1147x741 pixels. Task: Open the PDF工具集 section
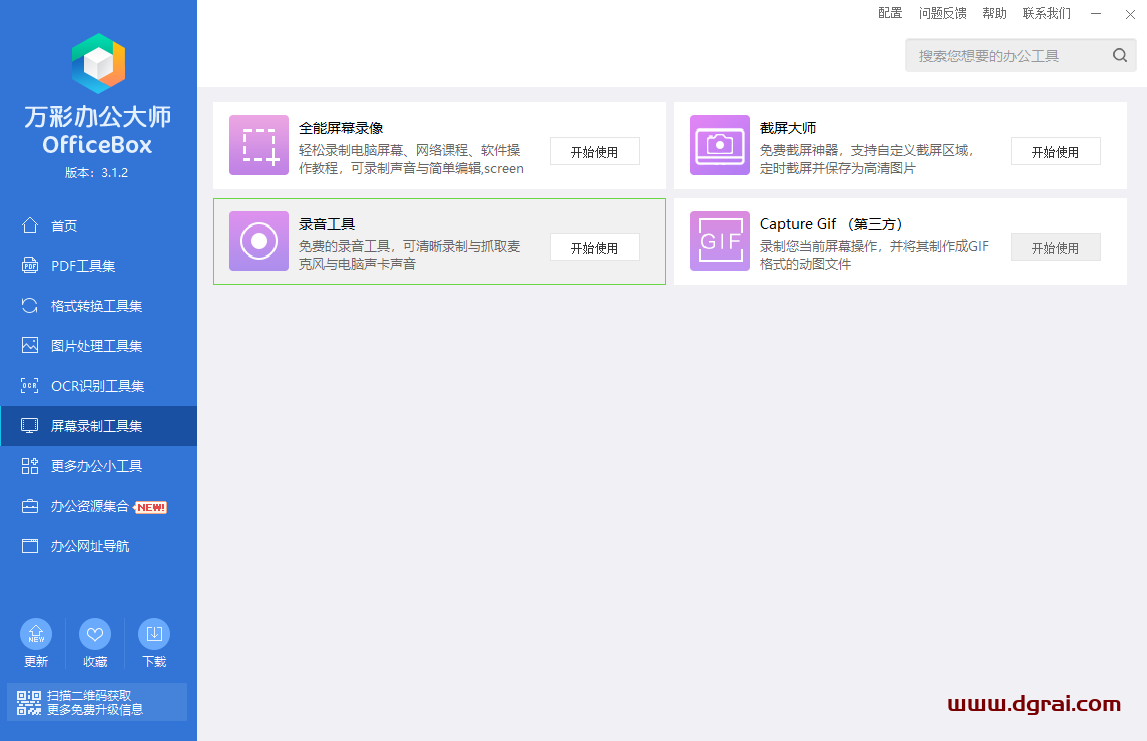[99, 266]
